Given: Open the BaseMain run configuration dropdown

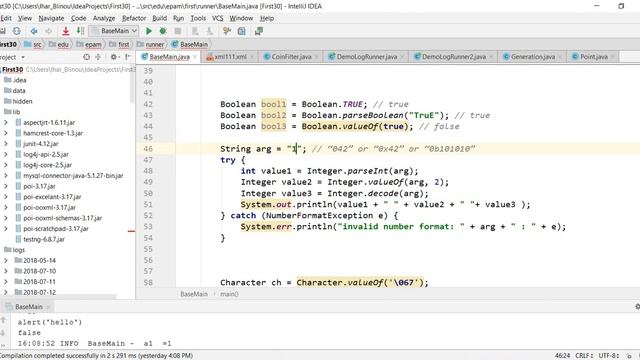Looking at the screenshot, I should (114, 31).
